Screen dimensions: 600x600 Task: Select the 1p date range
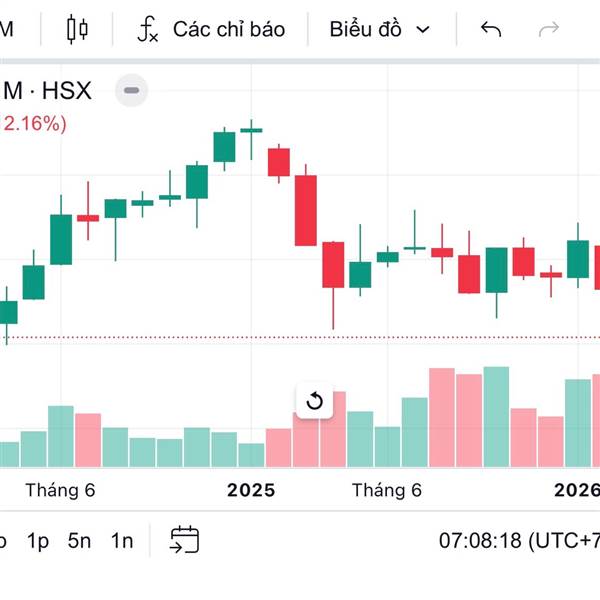pos(38,541)
